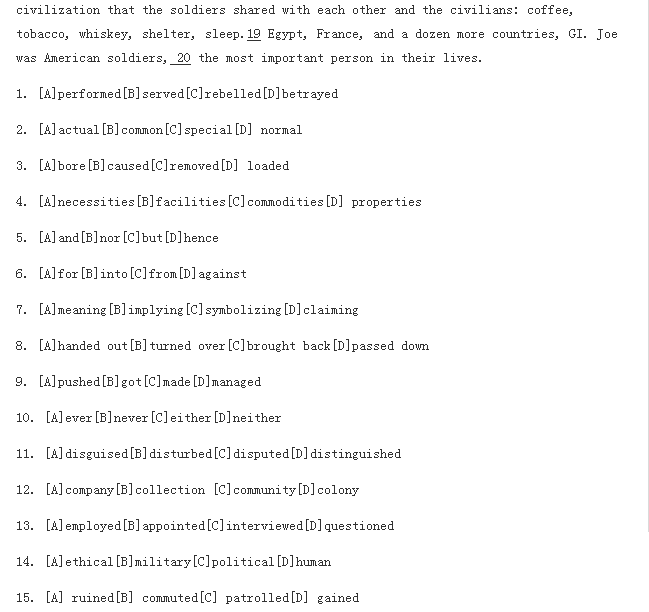Click the word 'whiskey' in the passage
Image resolution: width=649 pixels, height=612 pixels.
coord(105,34)
